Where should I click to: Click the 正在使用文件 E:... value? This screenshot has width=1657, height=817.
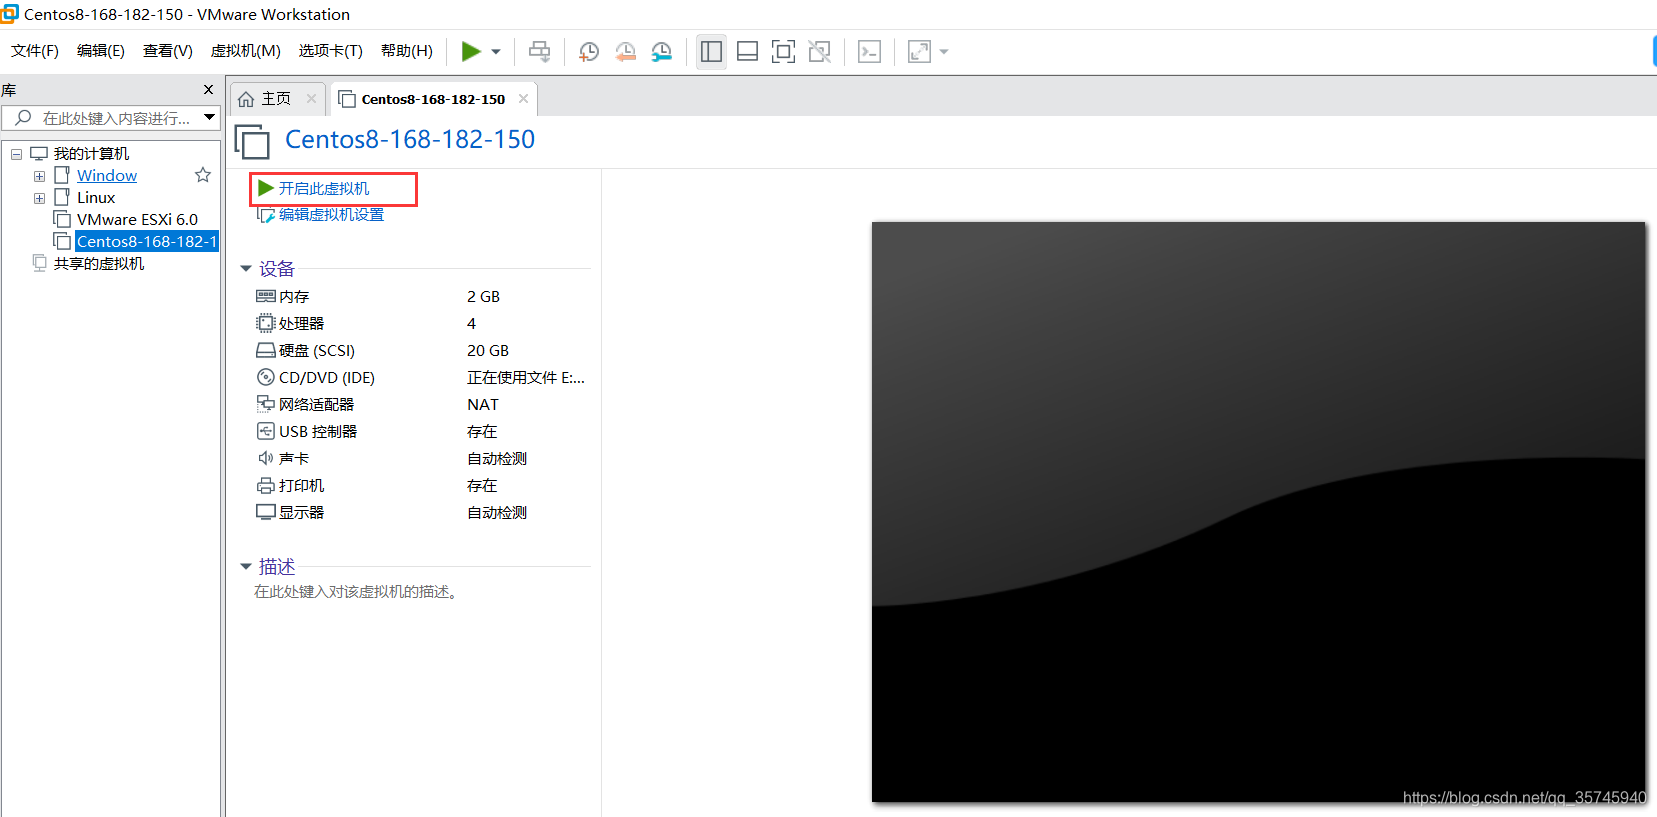click(x=526, y=377)
